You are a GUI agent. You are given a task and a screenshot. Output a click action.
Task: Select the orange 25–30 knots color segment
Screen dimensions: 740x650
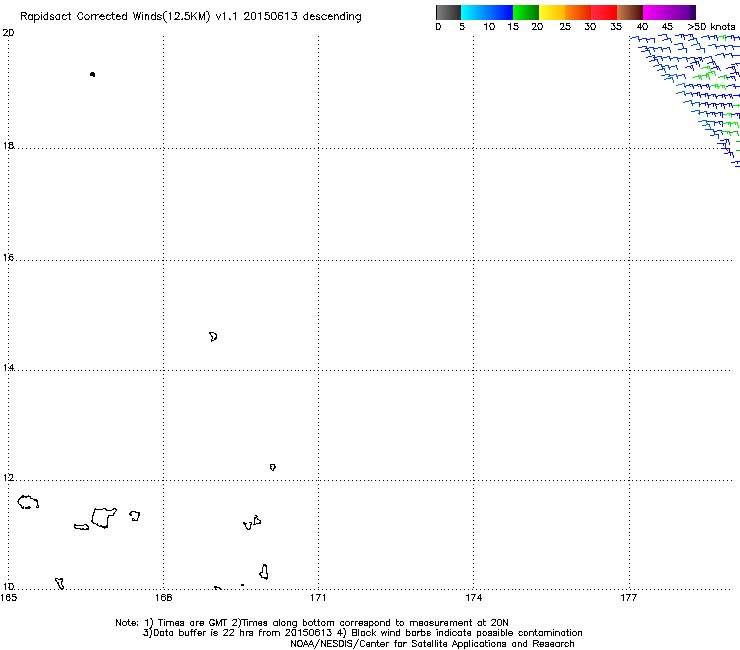click(578, 12)
